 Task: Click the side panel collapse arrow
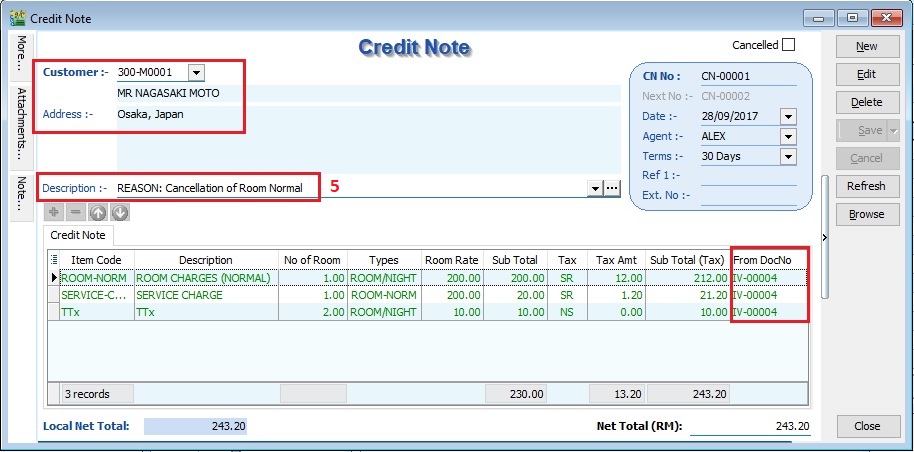pyautogui.click(x=824, y=237)
